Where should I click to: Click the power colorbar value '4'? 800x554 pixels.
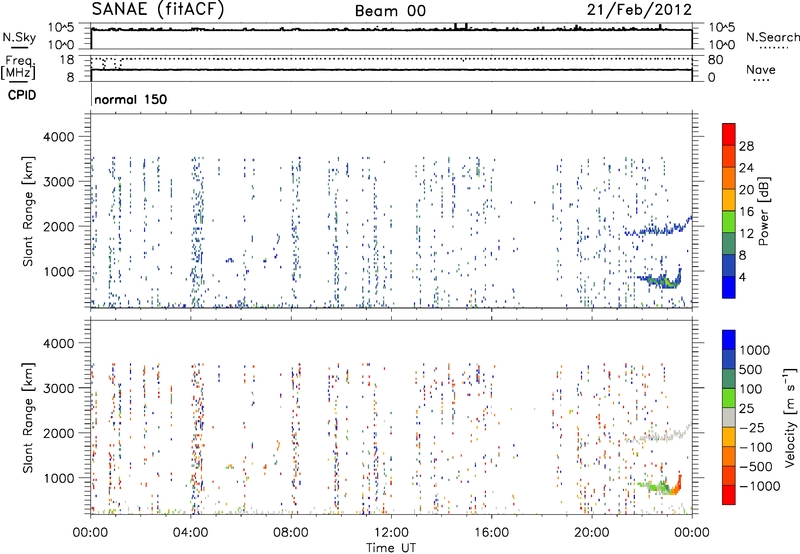click(x=742, y=277)
